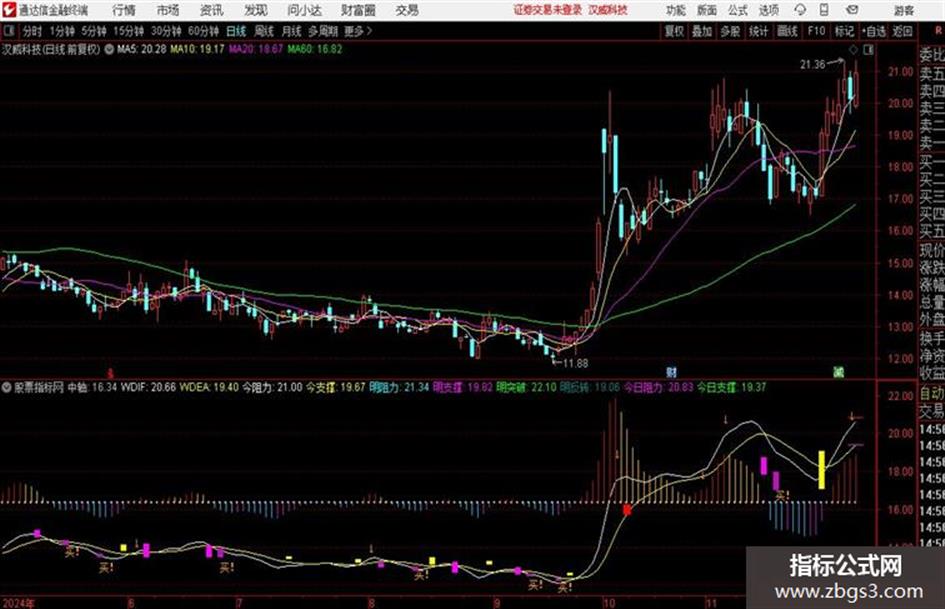Viewport: 945px width, 609px height.
Task: Open the envelope message icon
Action: tap(852, 10)
